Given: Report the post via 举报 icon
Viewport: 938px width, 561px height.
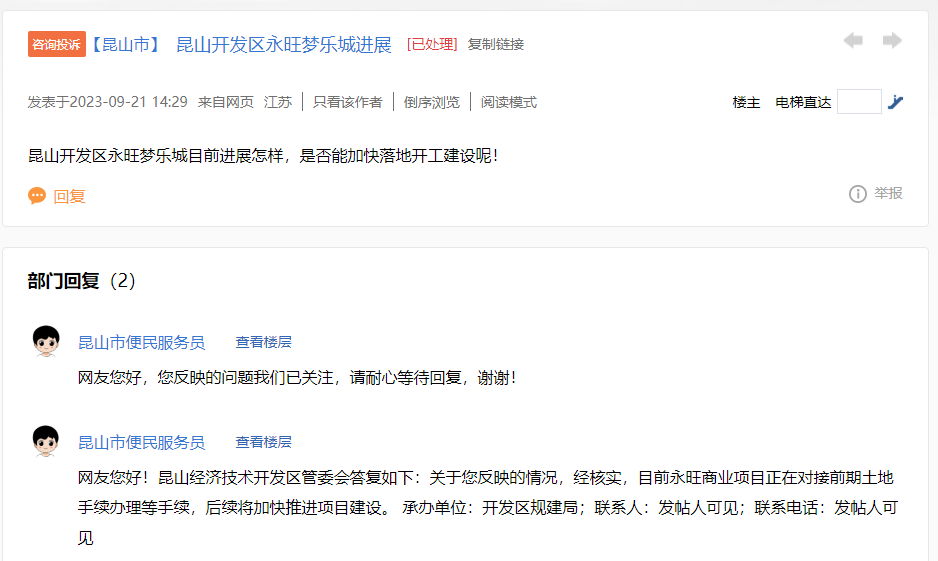Looking at the screenshot, I should 857,194.
